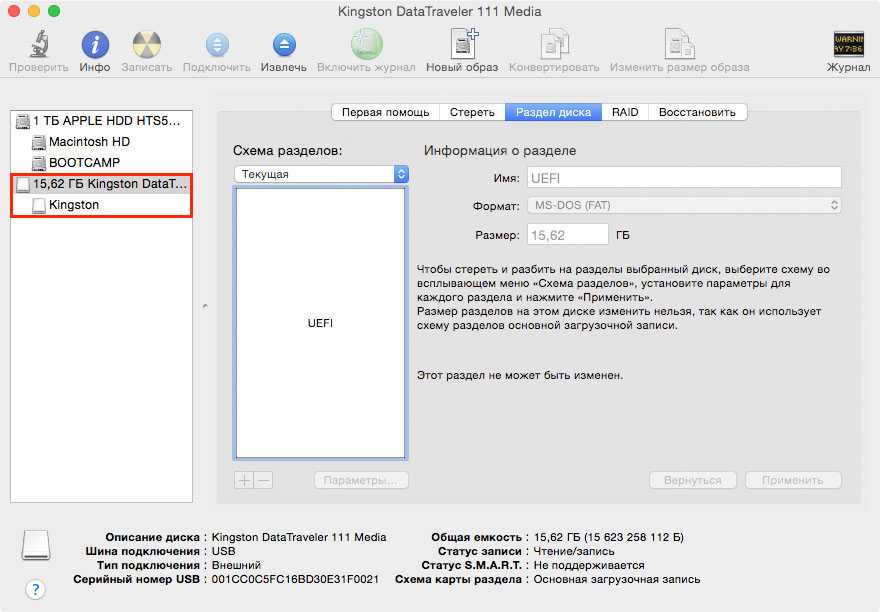Click Изменить размер образа icon

pyautogui.click(x=680, y=44)
